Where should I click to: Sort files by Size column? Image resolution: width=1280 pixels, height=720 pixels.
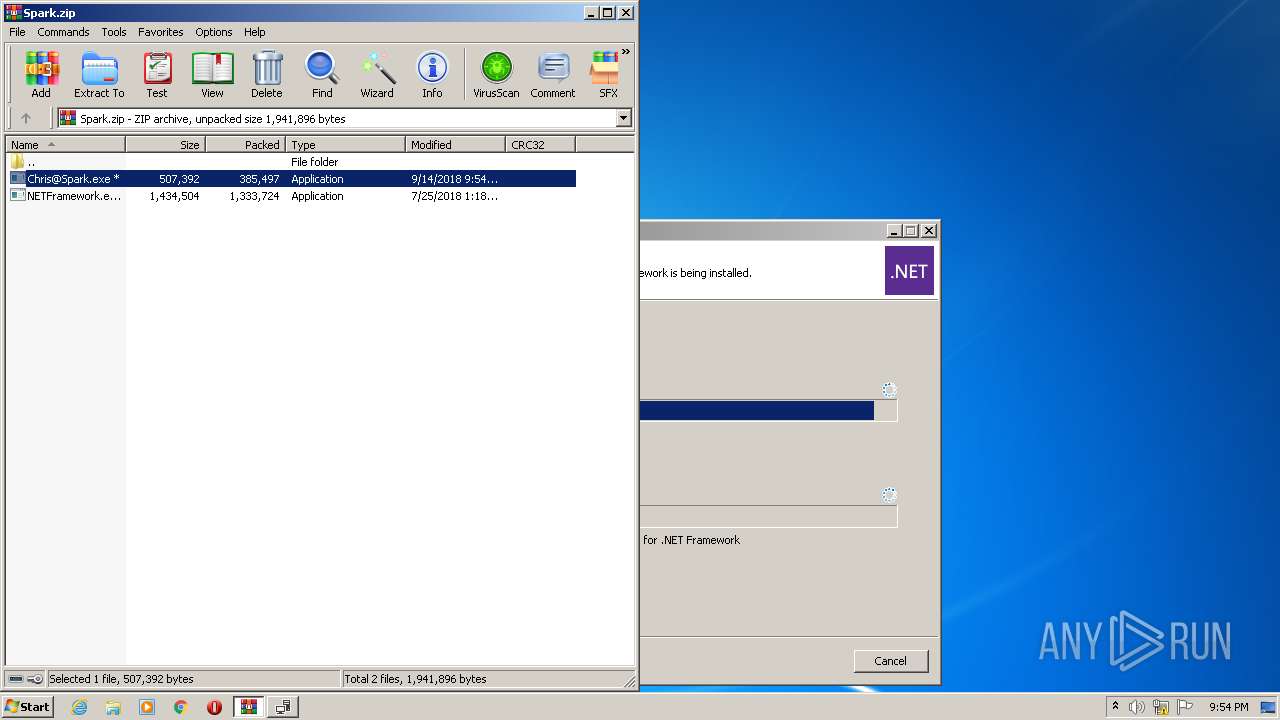click(166, 145)
